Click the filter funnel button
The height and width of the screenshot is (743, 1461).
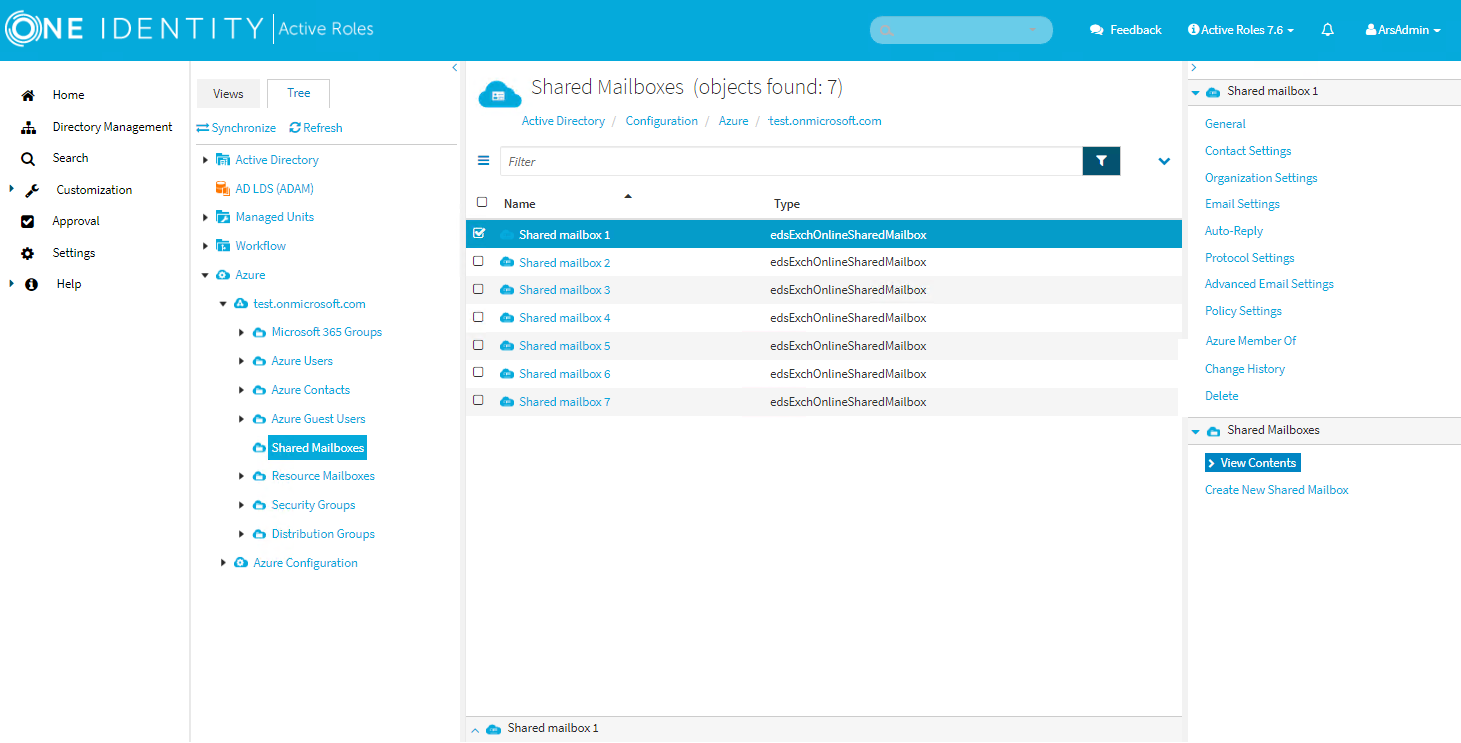tap(1102, 161)
